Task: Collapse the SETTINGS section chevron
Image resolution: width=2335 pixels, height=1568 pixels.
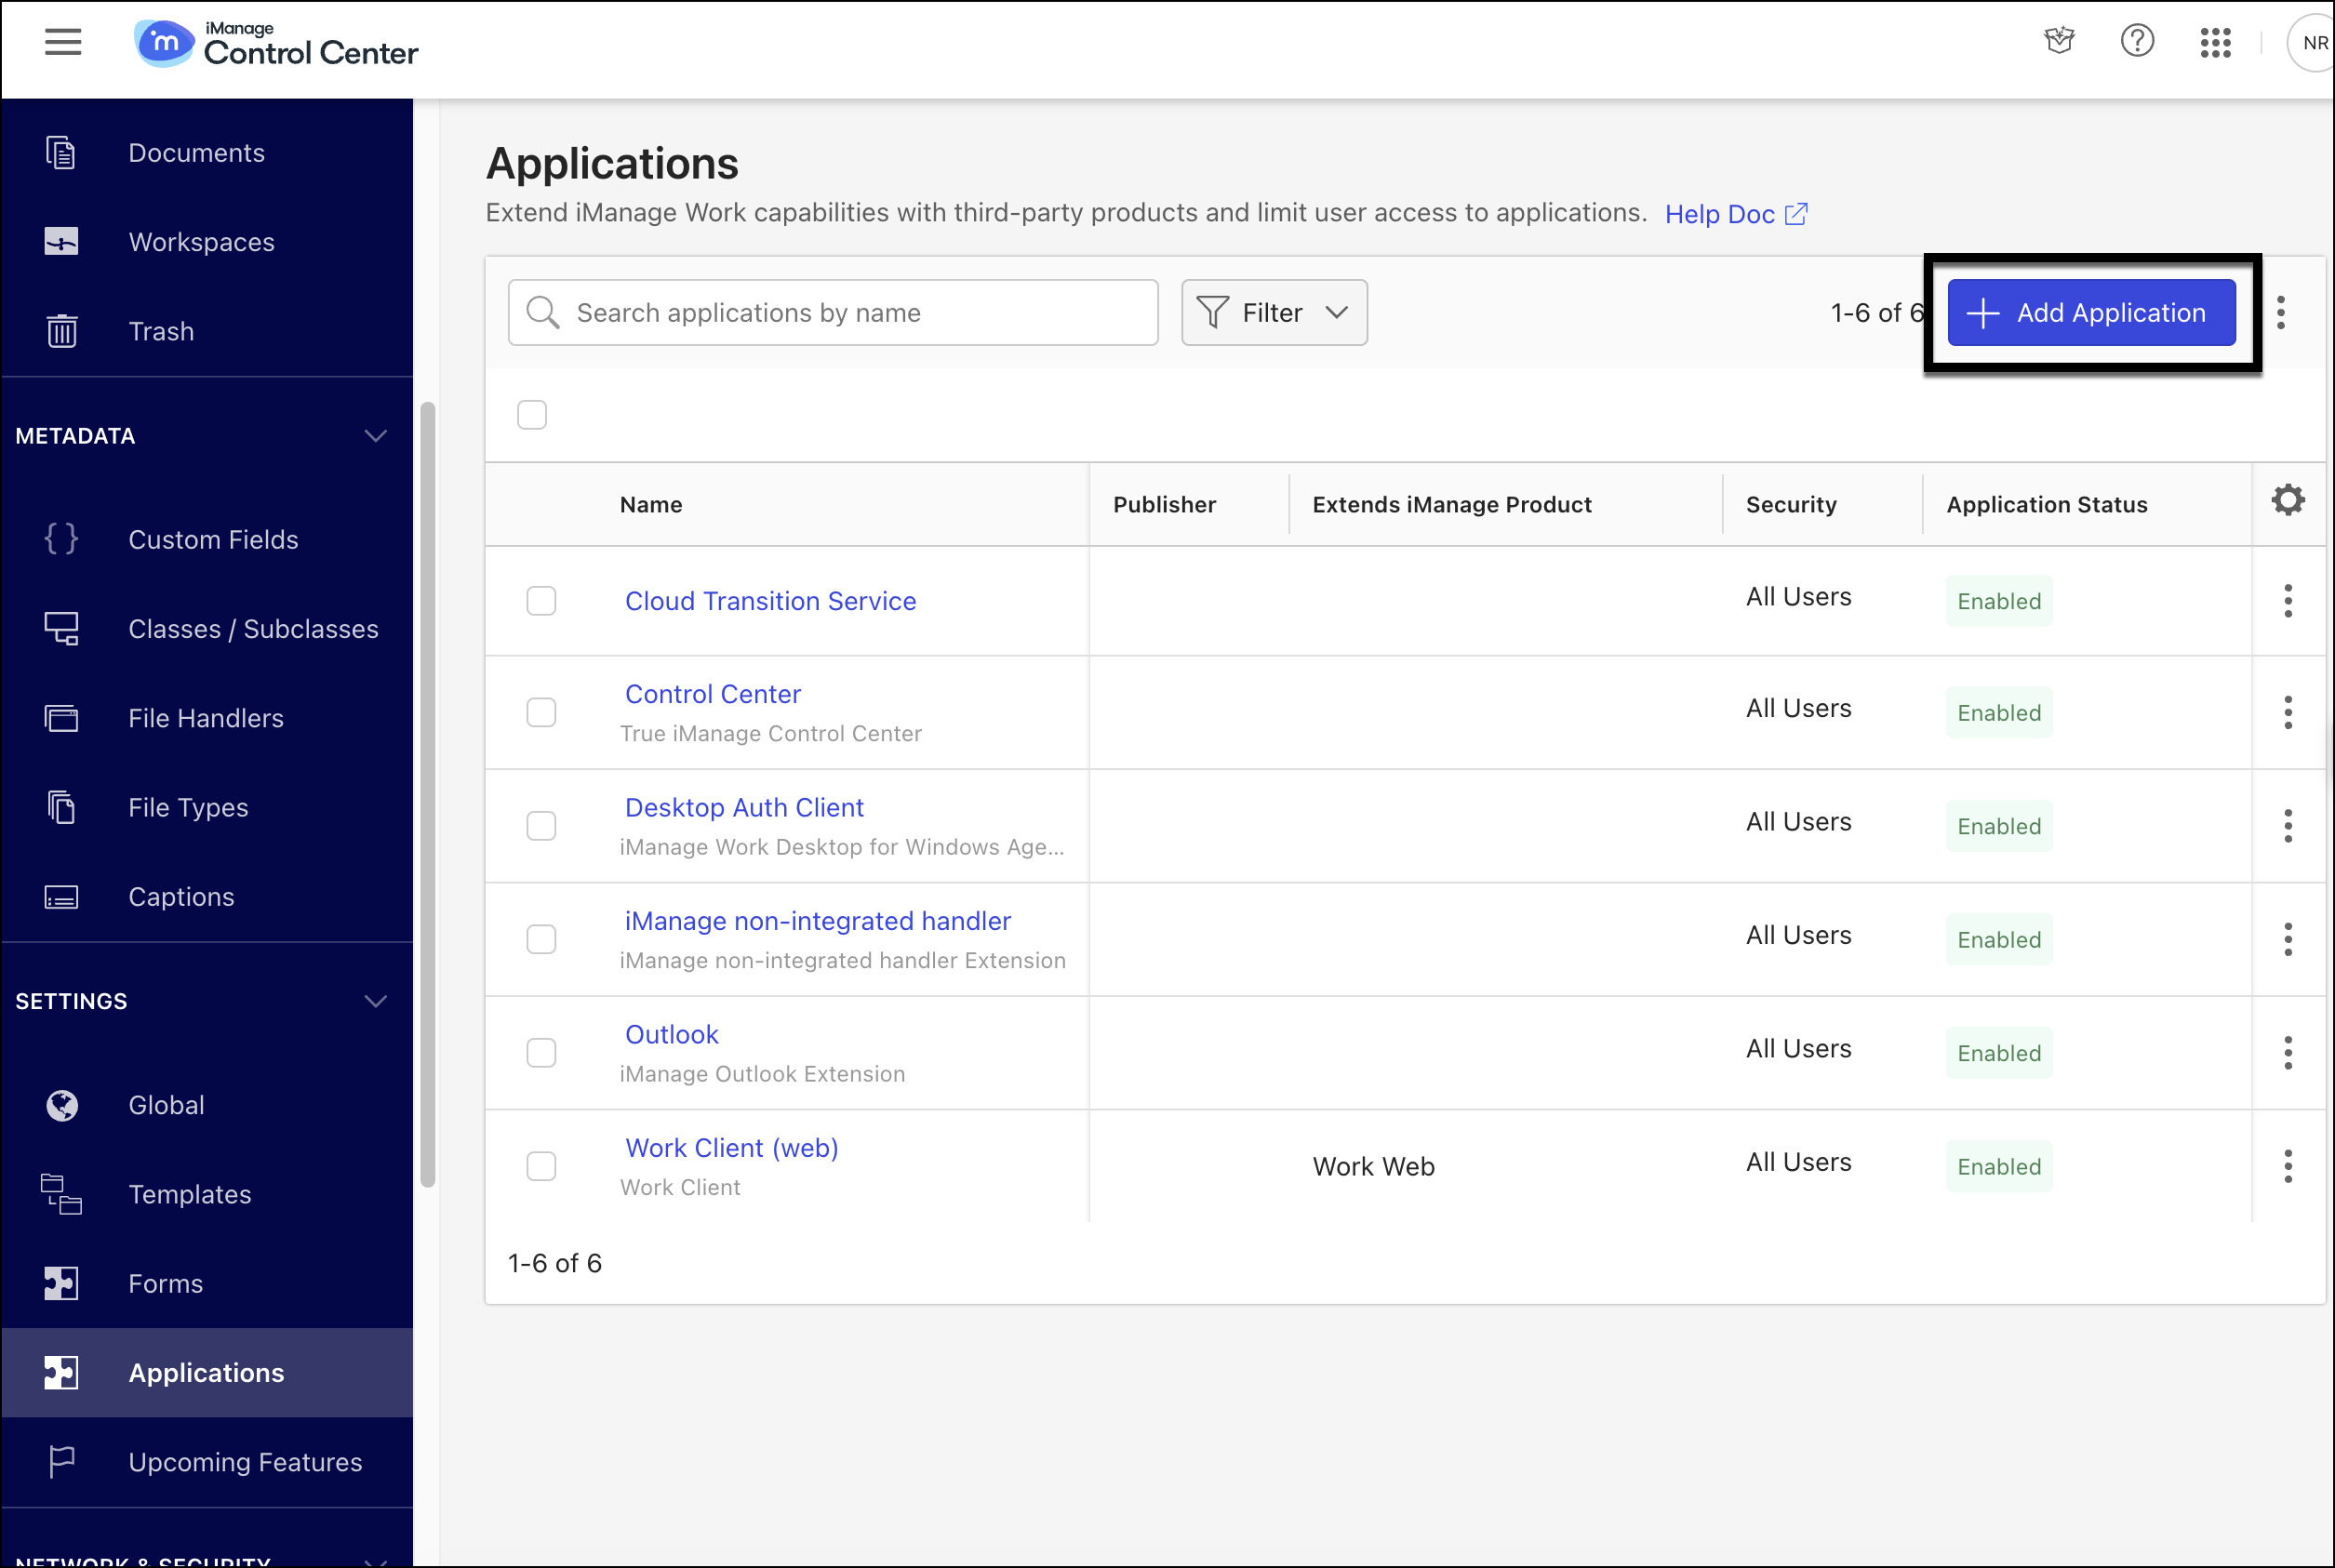Action: point(375,1001)
